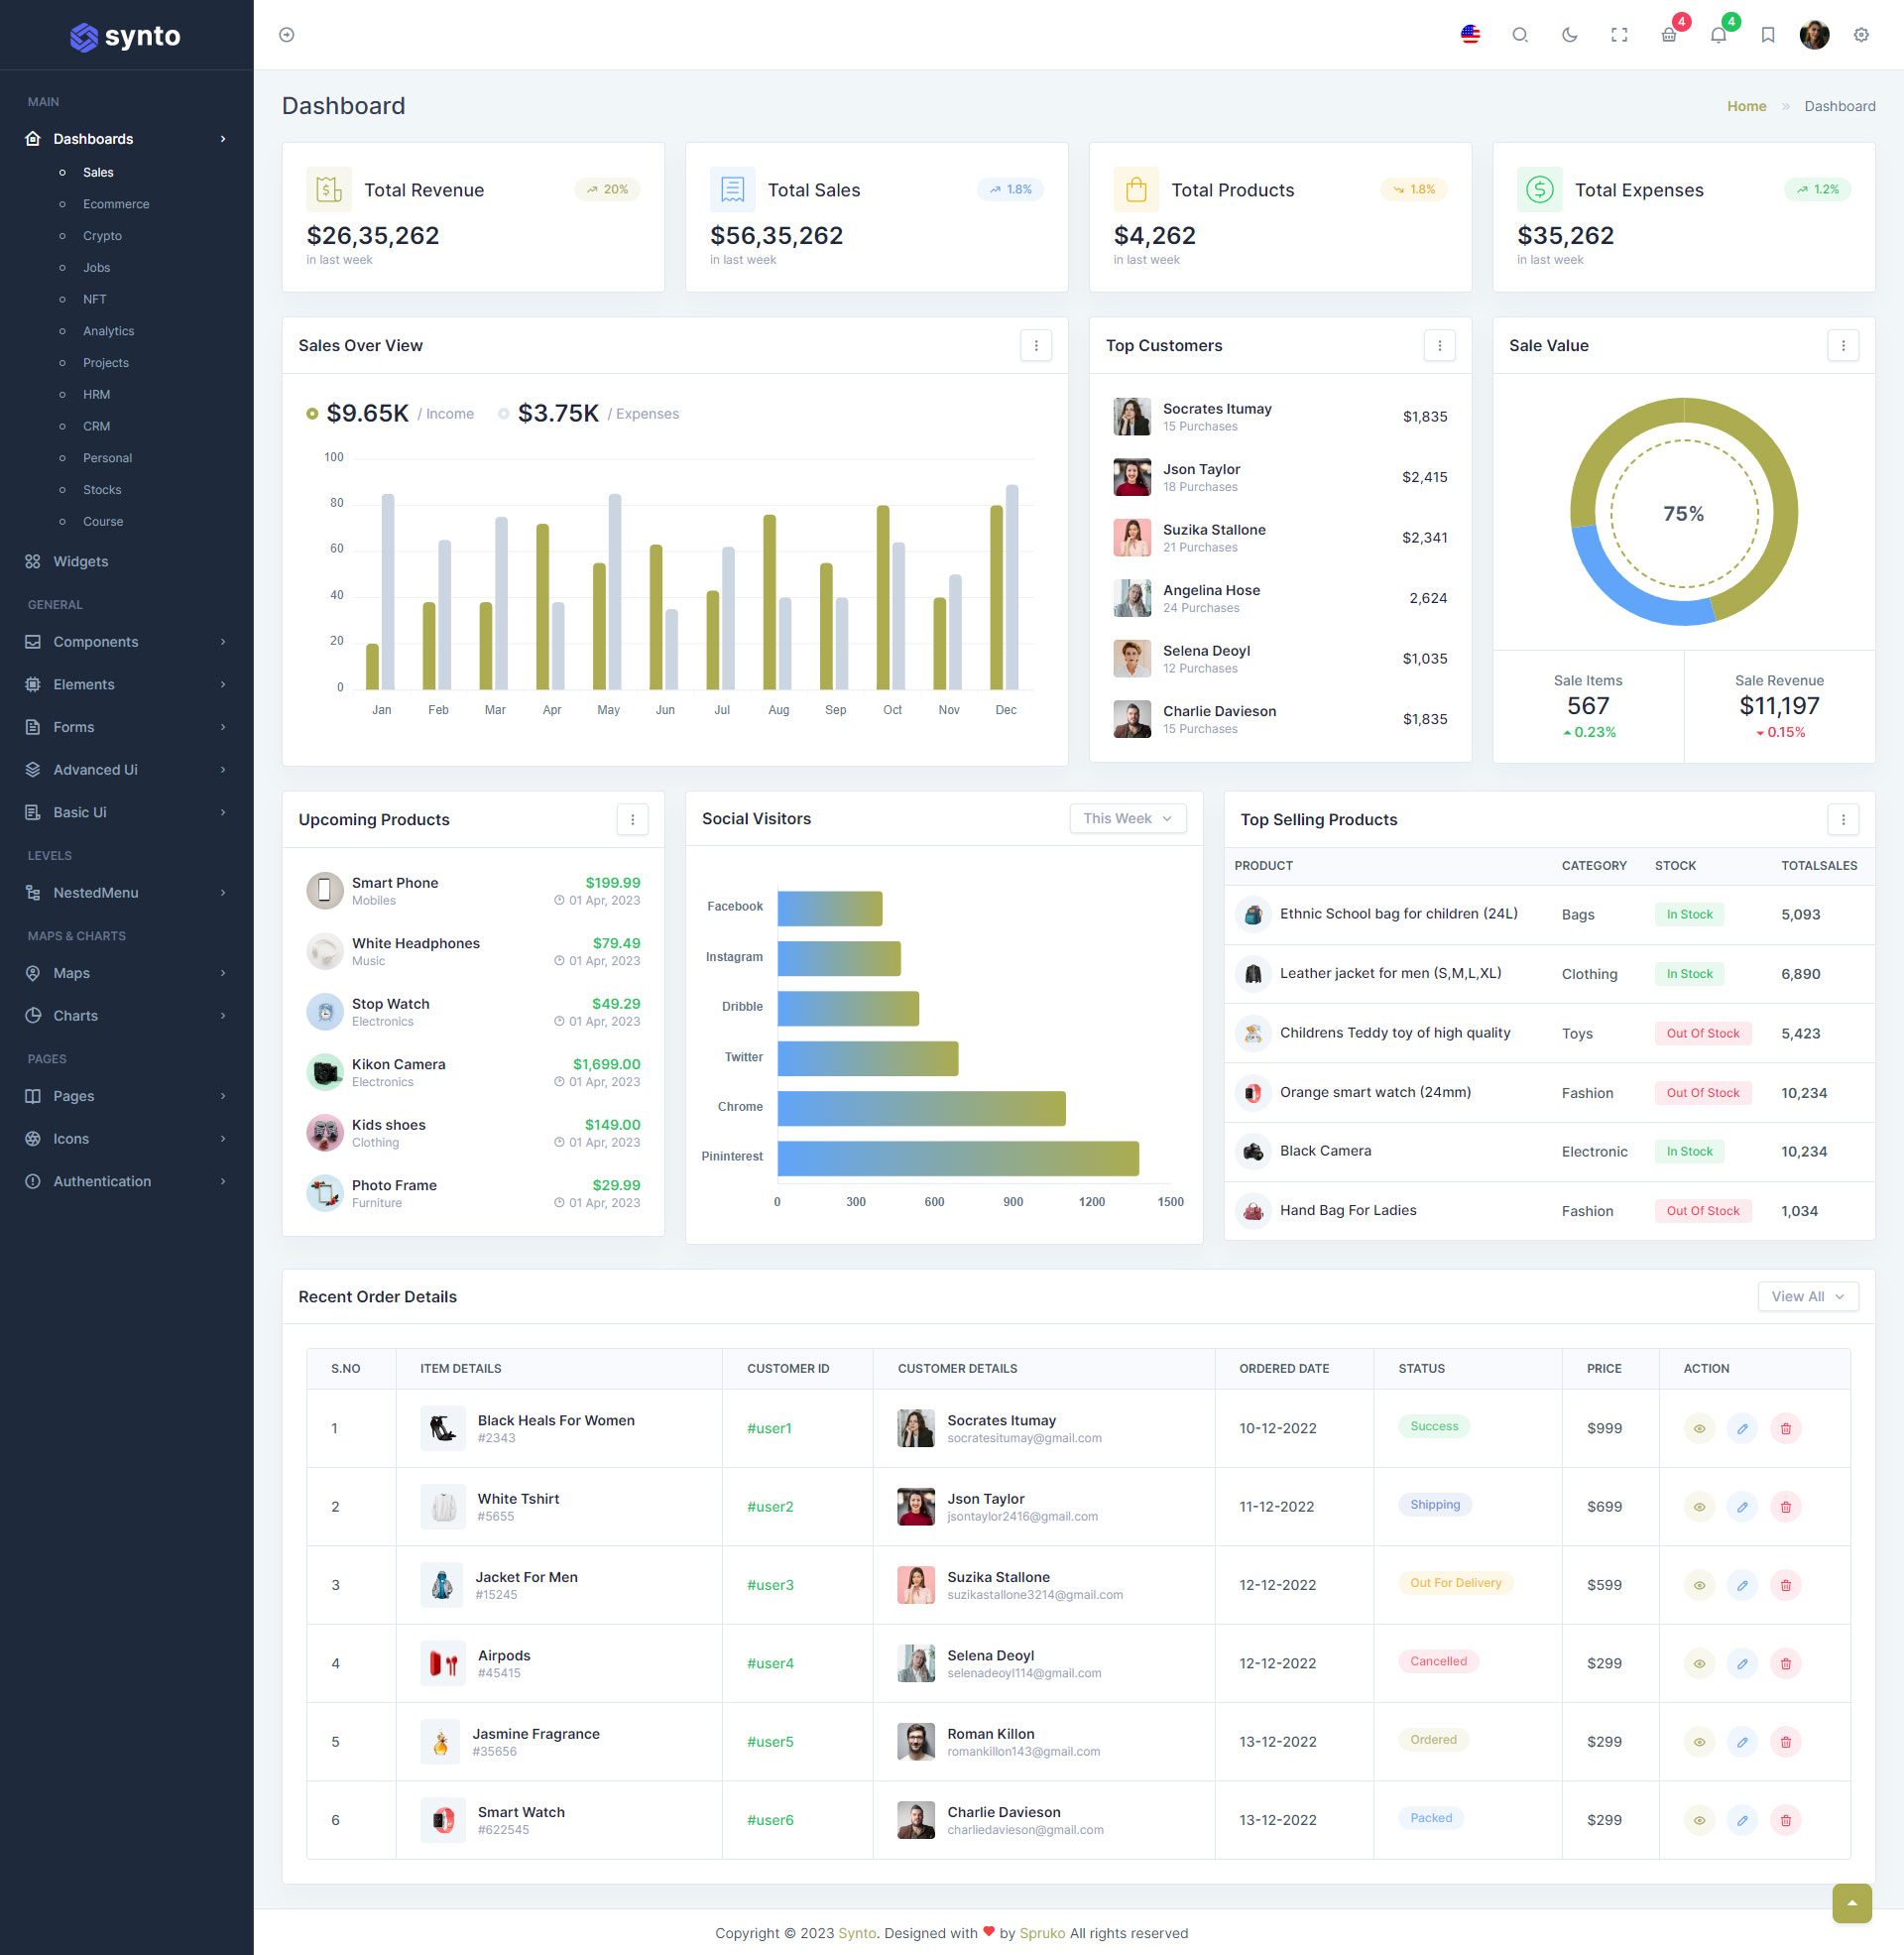
Task: View details of Jacket For Men order
Action: [x=1698, y=1584]
